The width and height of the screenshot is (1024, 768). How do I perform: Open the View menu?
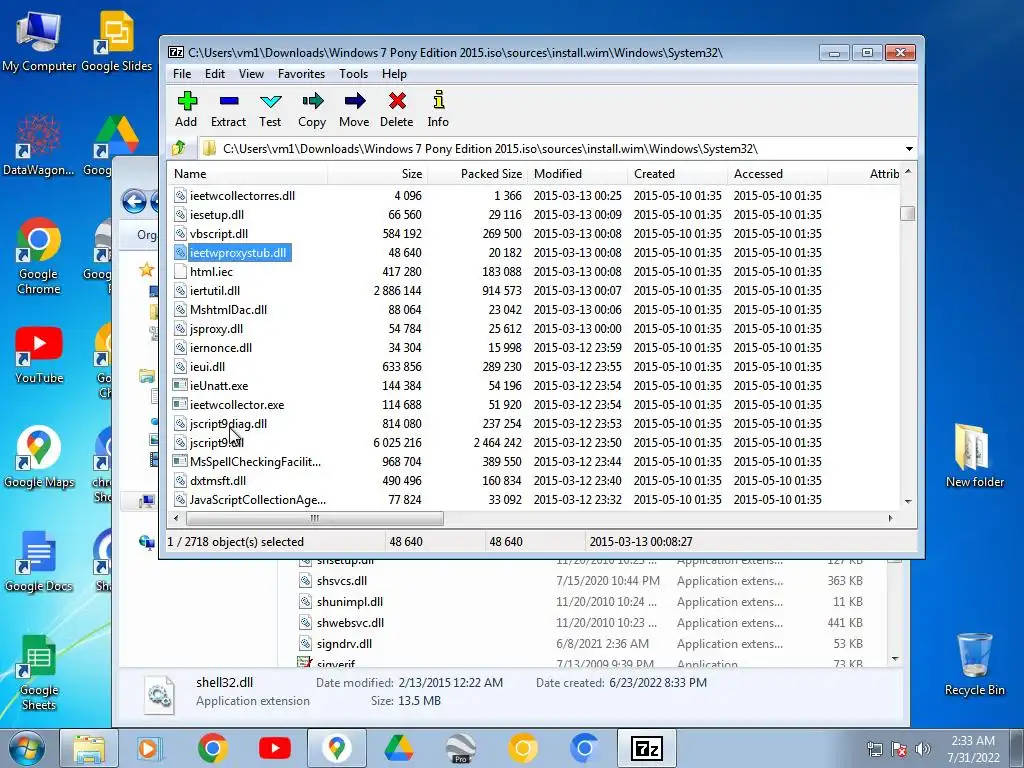pyautogui.click(x=251, y=74)
